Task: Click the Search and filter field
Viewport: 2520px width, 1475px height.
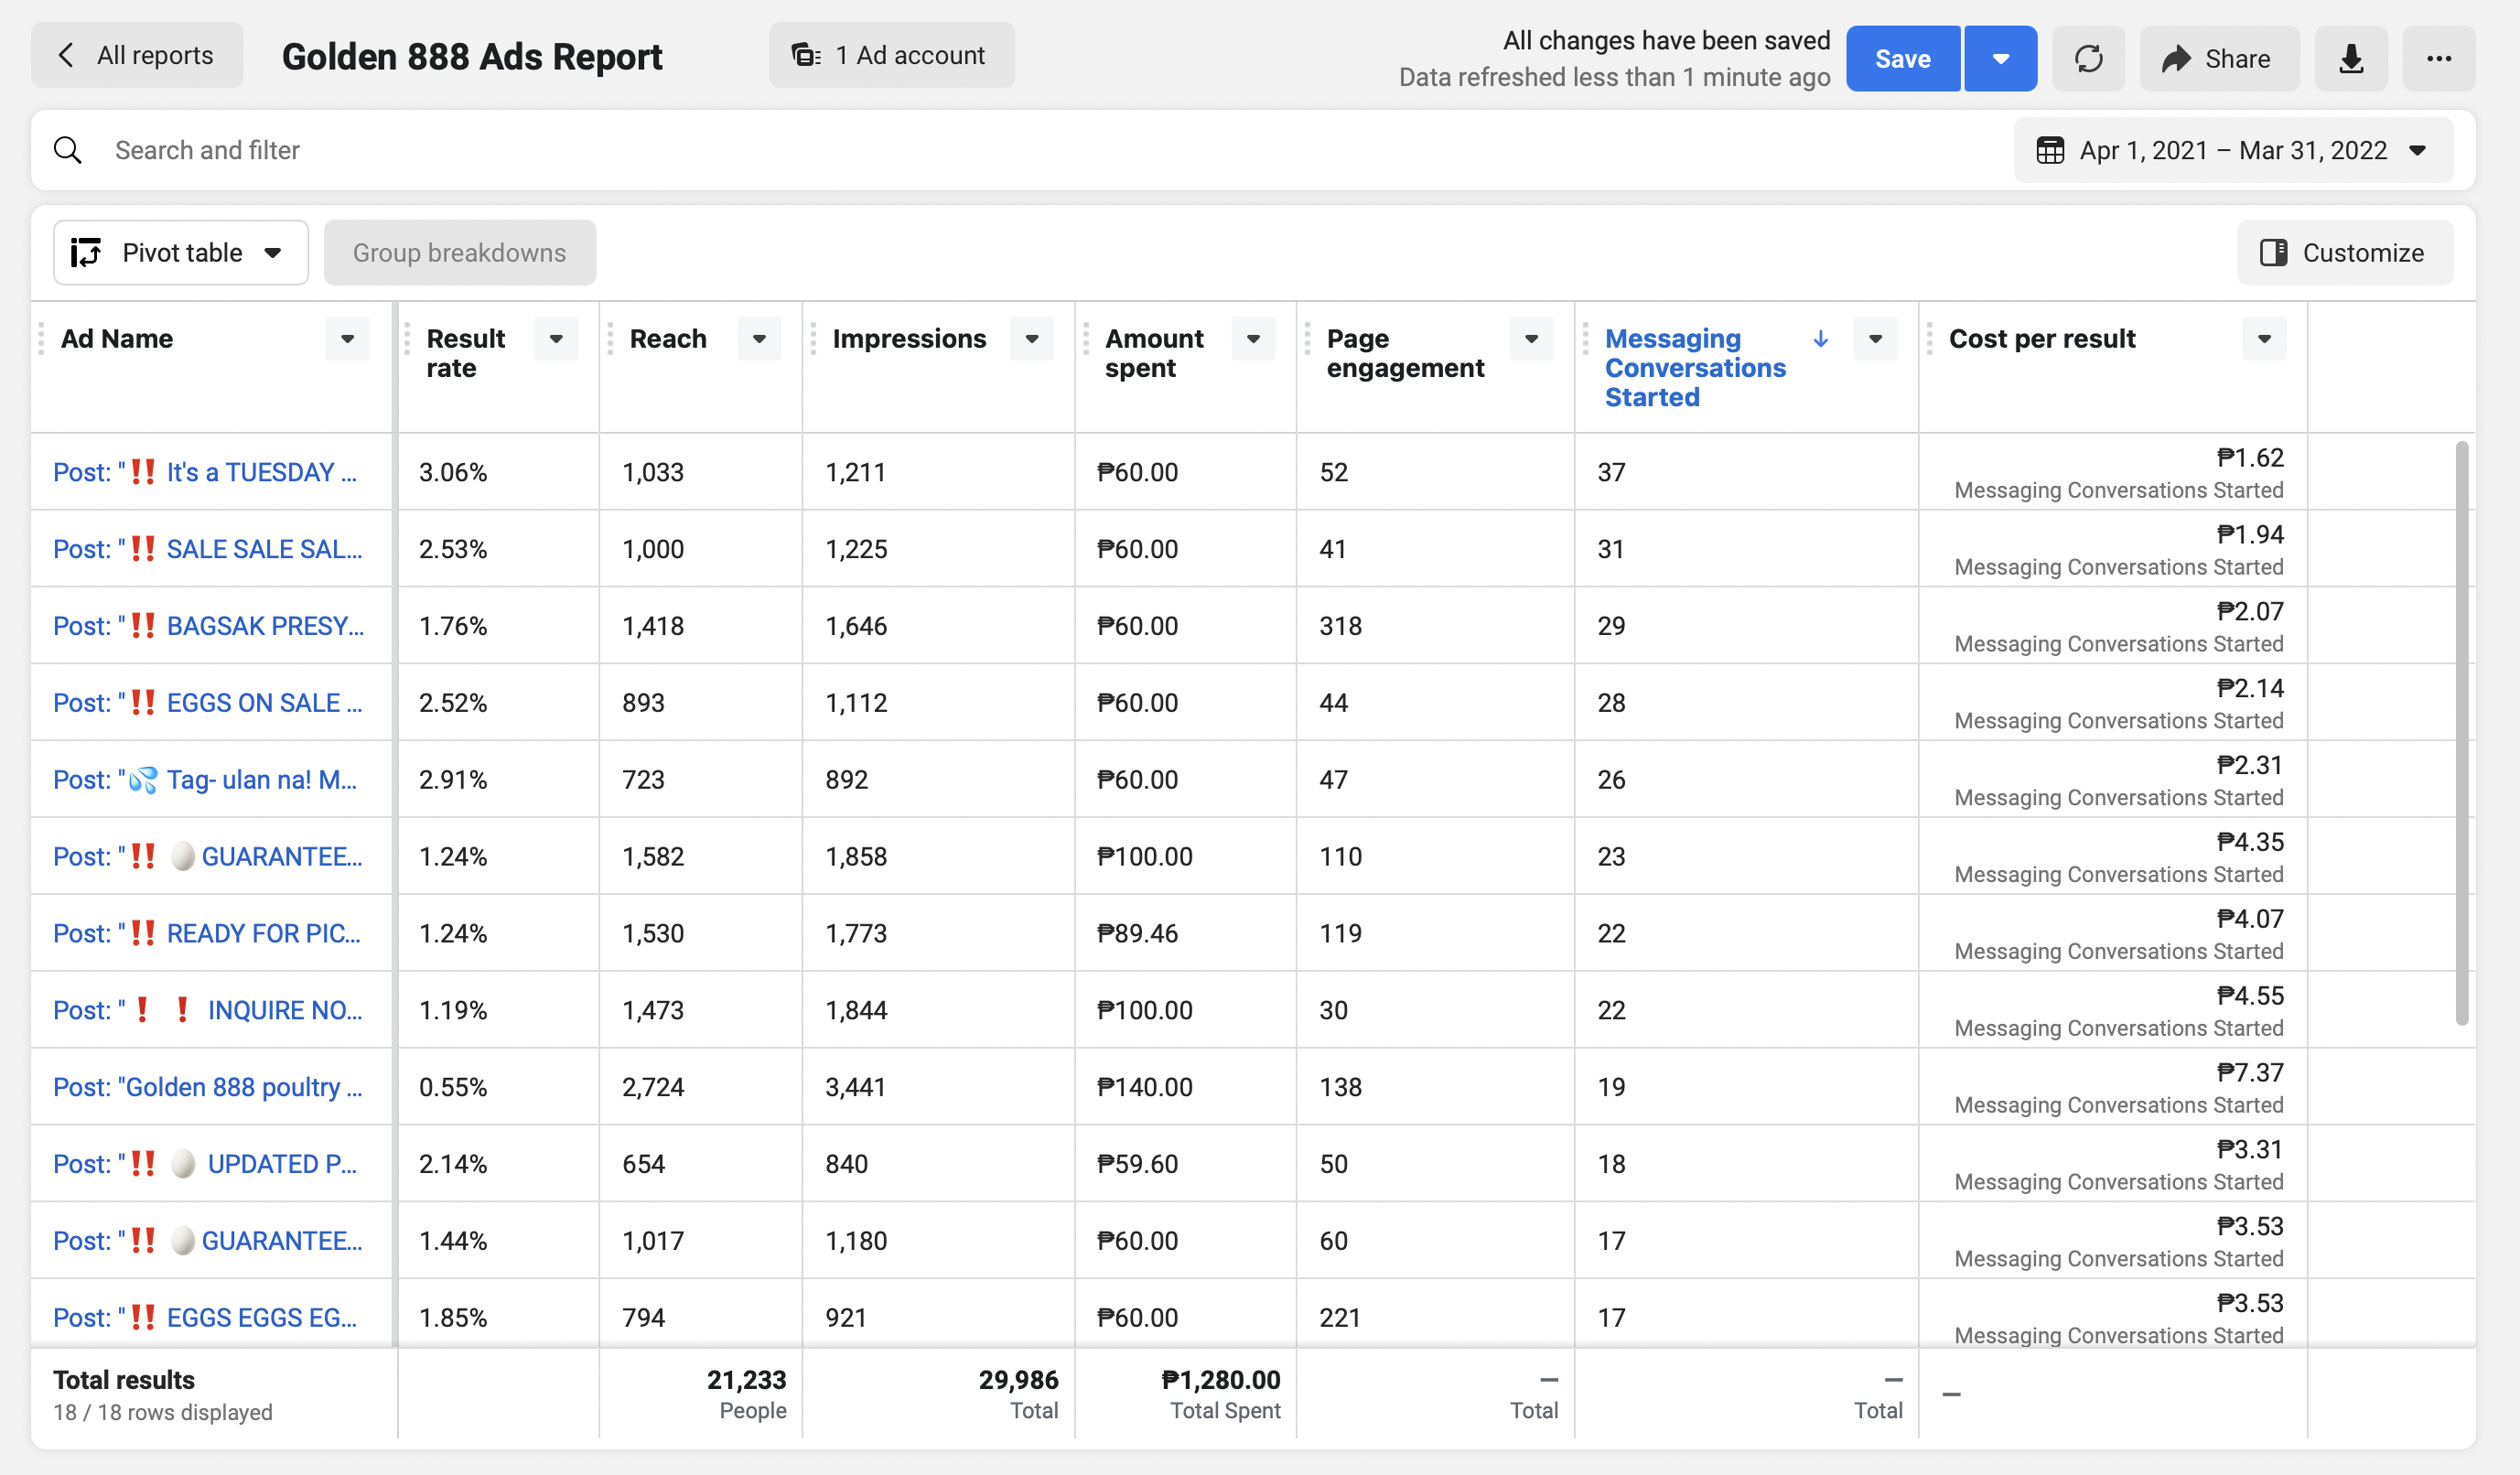Action: point(1000,150)
